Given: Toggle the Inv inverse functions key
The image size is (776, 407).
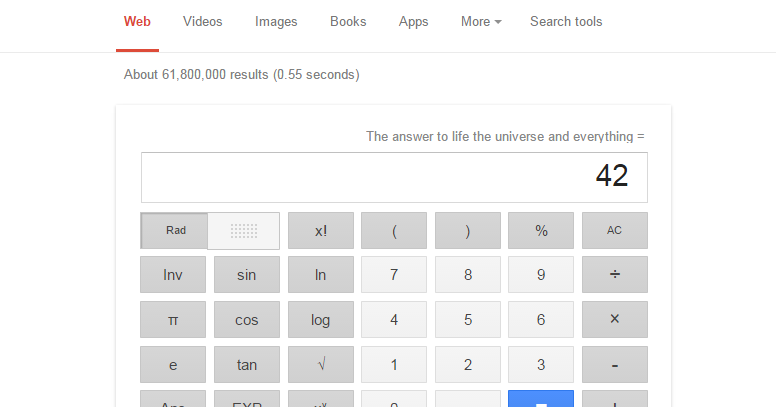Looking at the screenshot, I should point(173,275).
